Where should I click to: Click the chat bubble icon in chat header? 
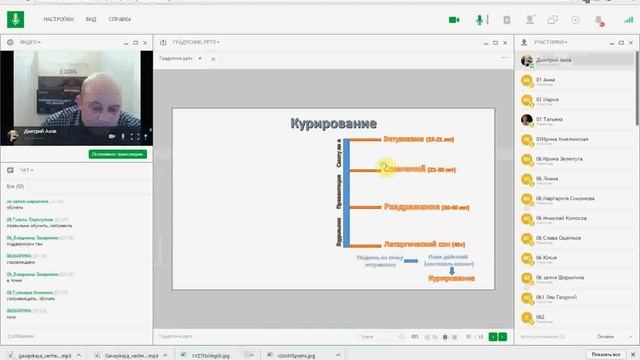click(10, 170)
